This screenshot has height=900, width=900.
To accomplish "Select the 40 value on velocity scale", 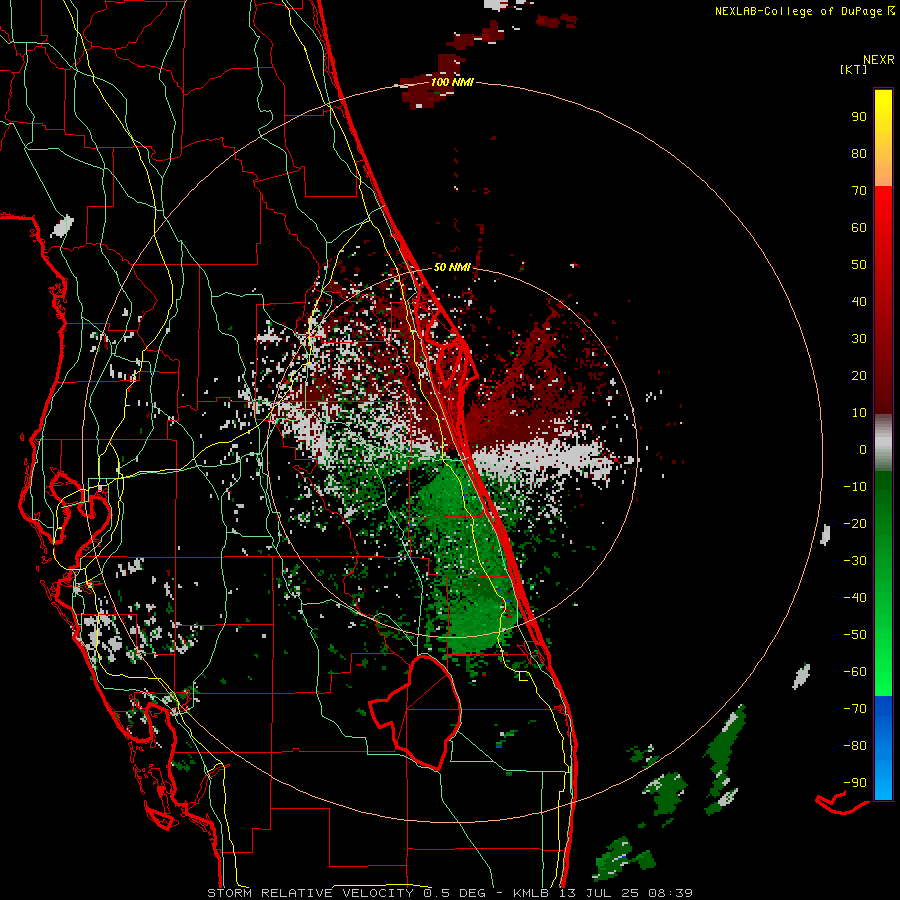I will click(859, 302).
